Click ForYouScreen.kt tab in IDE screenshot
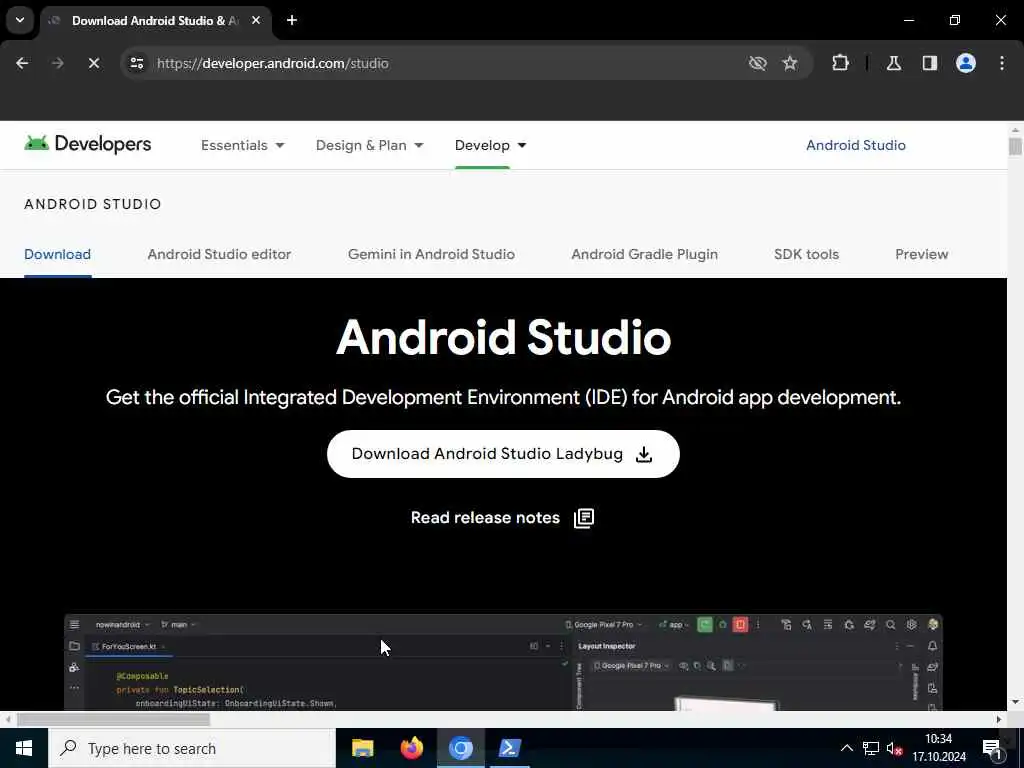Image resolution: width=1024 pixels, height=768 pixels. (x=129, y=647)
